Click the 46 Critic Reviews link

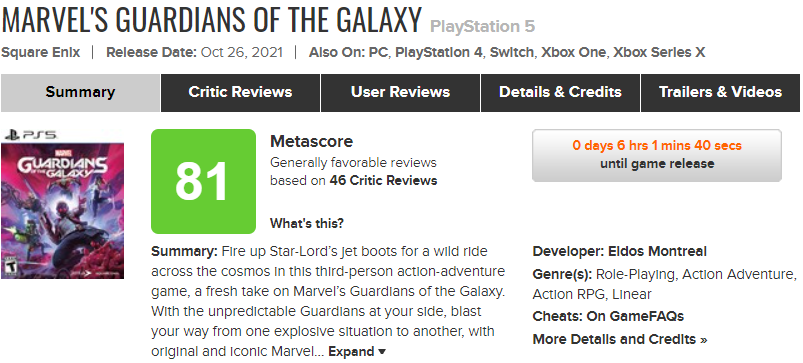(x=383, y=181)
